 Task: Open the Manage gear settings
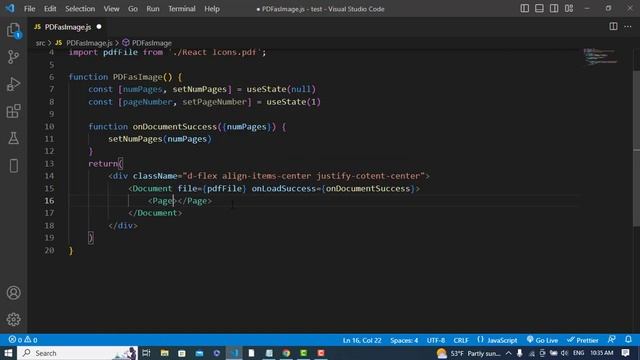13,319
